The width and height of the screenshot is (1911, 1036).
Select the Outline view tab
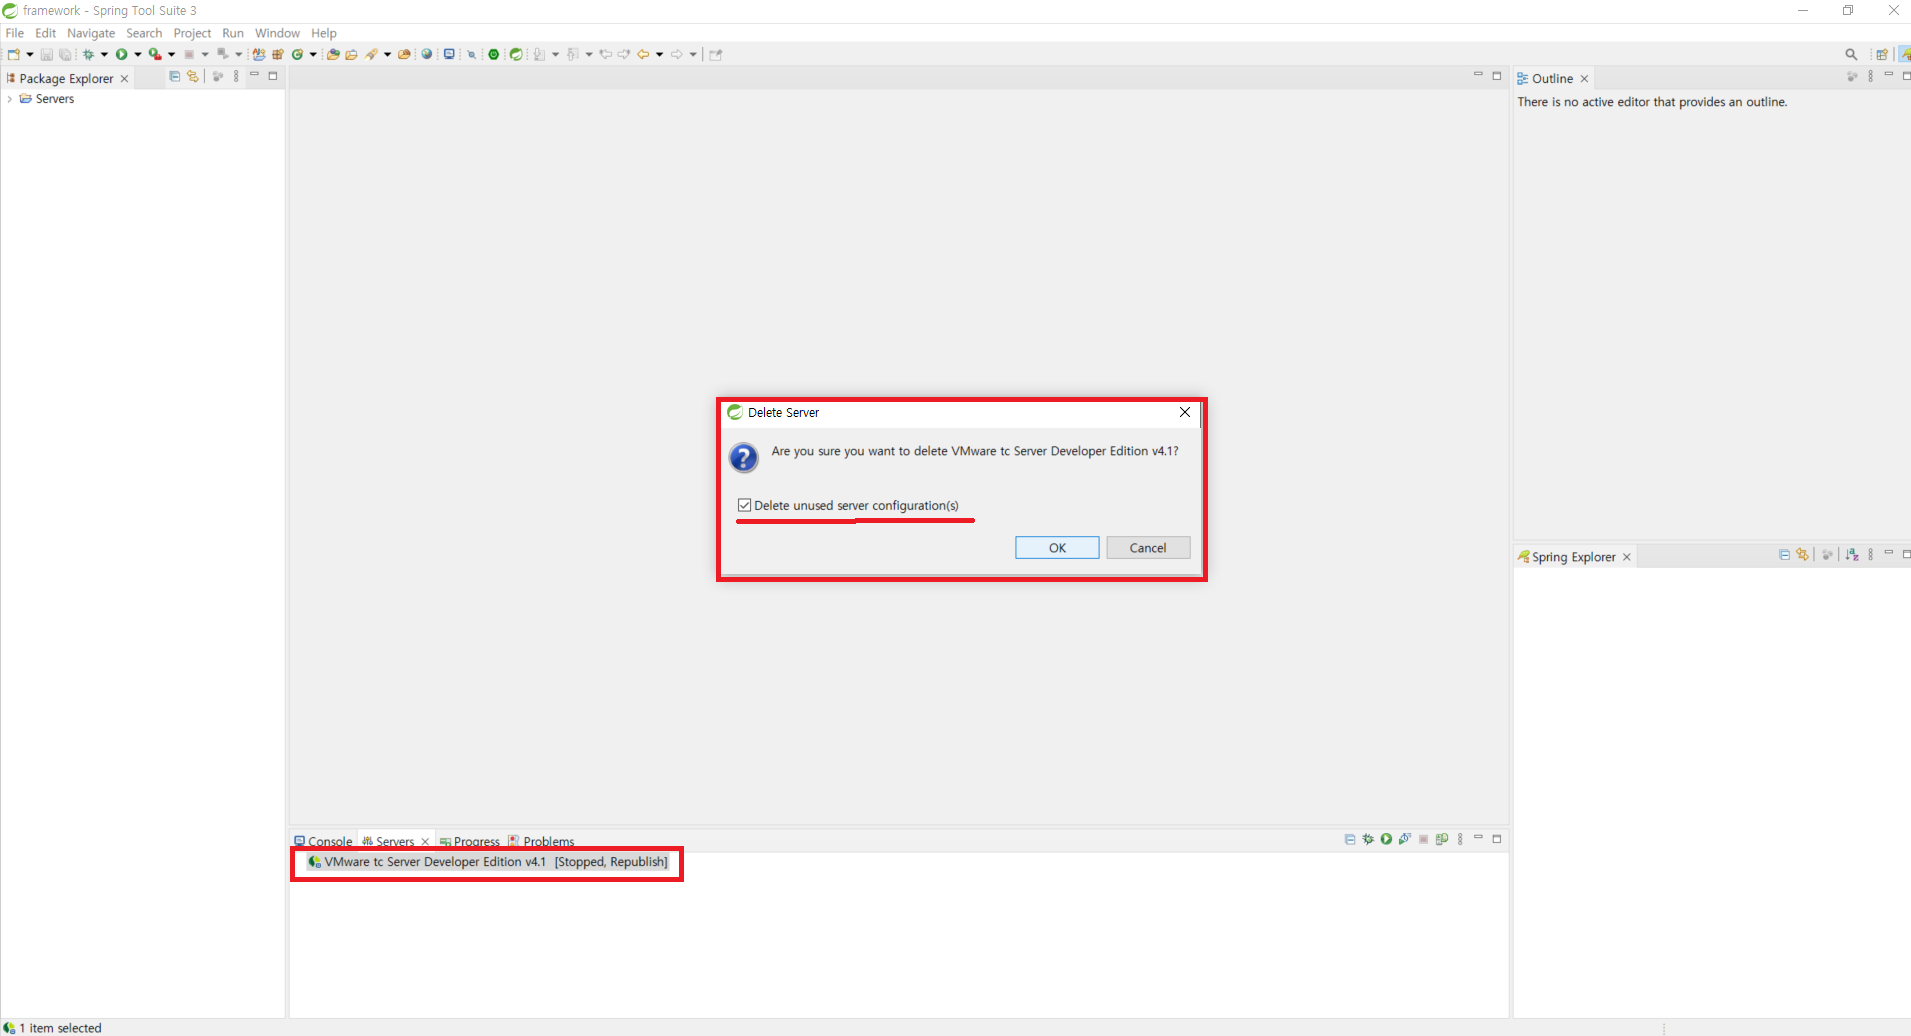[1552, 78]
